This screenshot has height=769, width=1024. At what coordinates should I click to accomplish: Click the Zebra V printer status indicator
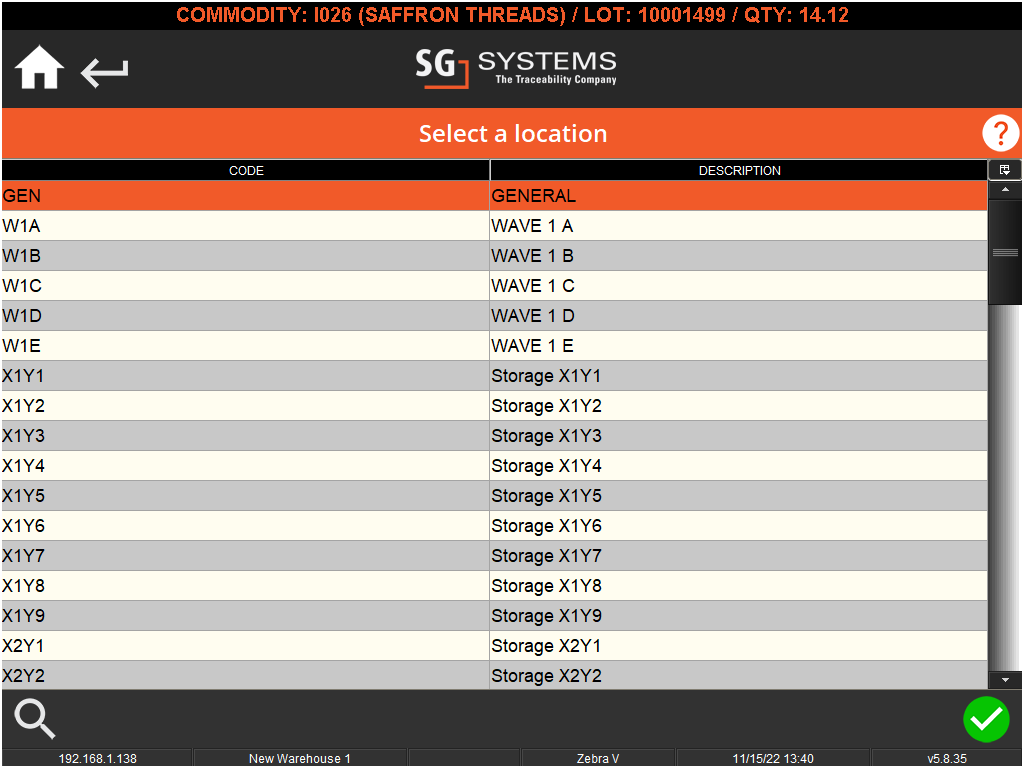coord(597,758)
